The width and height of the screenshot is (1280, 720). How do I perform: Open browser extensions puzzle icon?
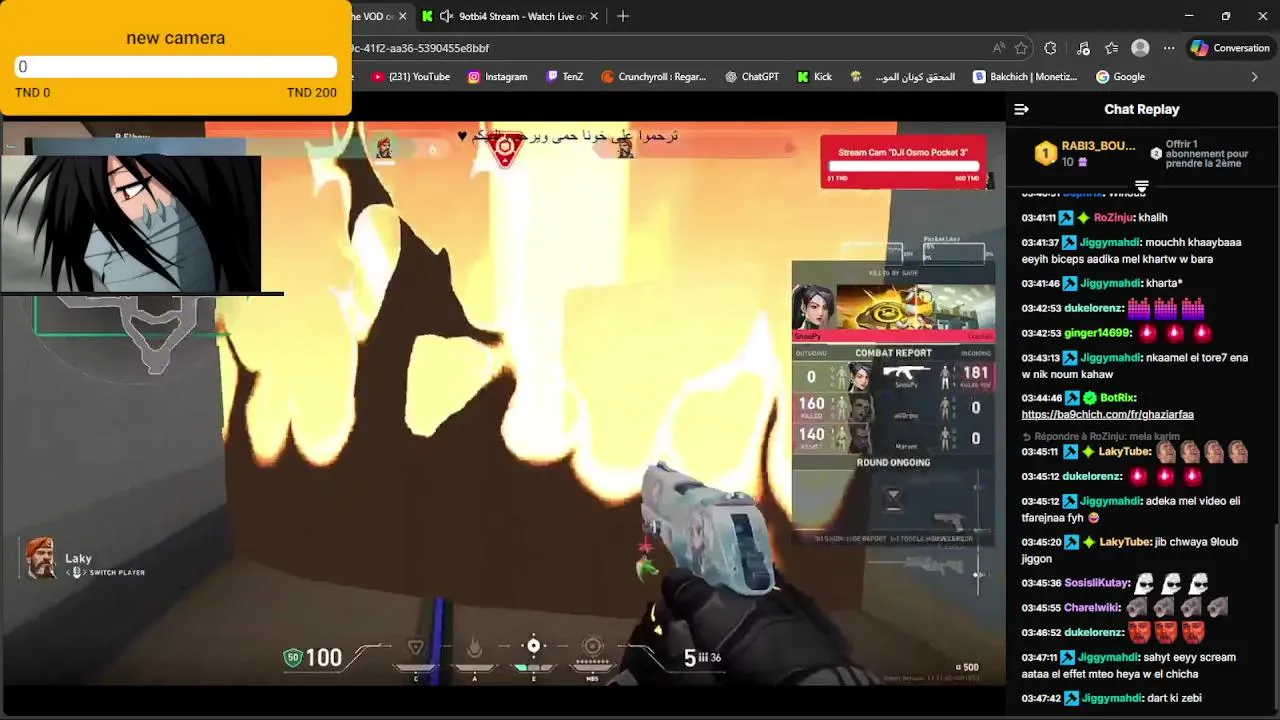point(1050,48)
